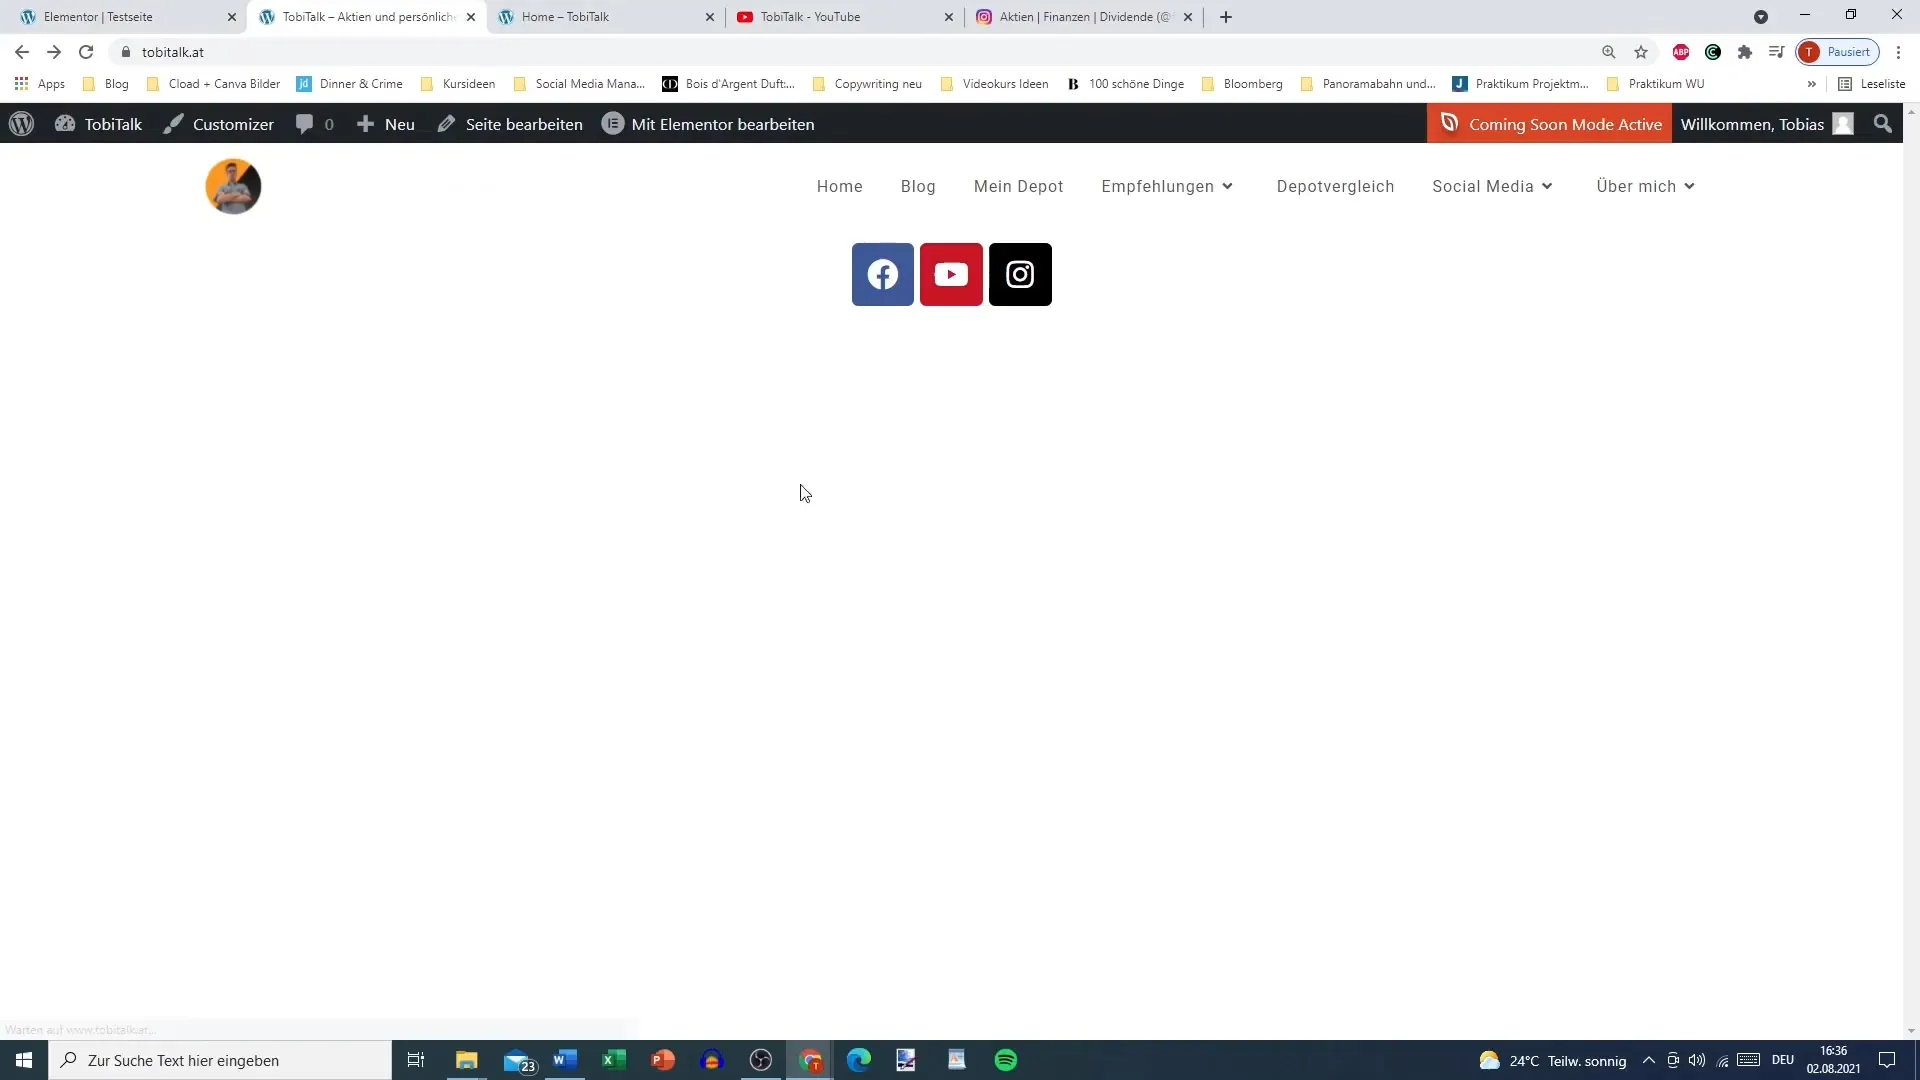This screenshot has height=1080, width=1920.
Task: Click Mit Elementor bearbeiten
Action: click(708, 124)
